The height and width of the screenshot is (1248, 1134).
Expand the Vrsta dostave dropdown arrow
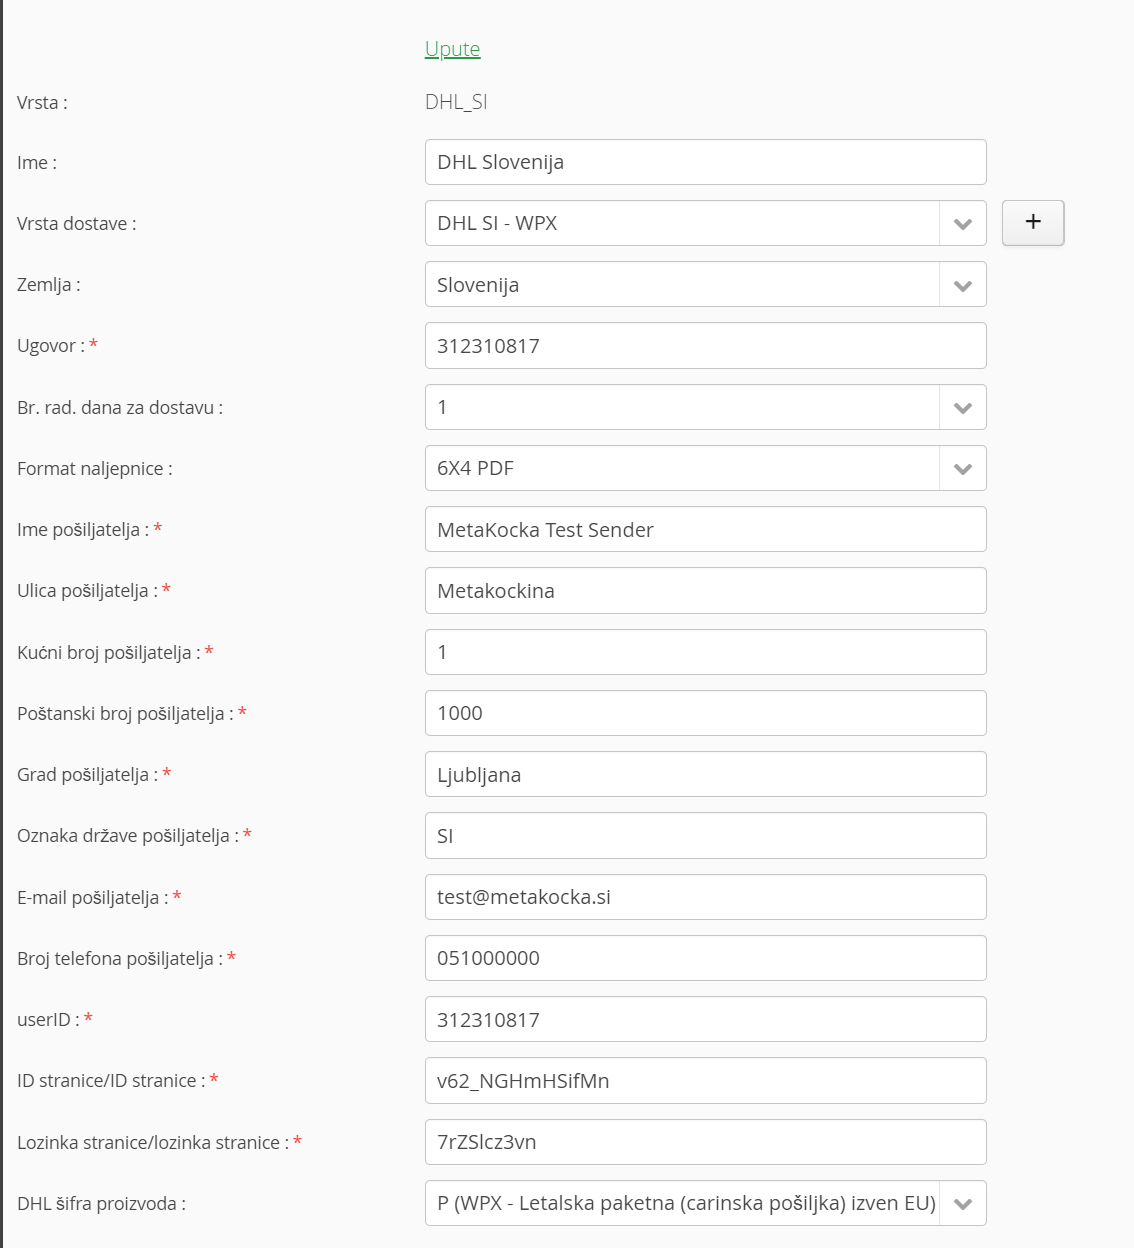click(x=963, y=223)
